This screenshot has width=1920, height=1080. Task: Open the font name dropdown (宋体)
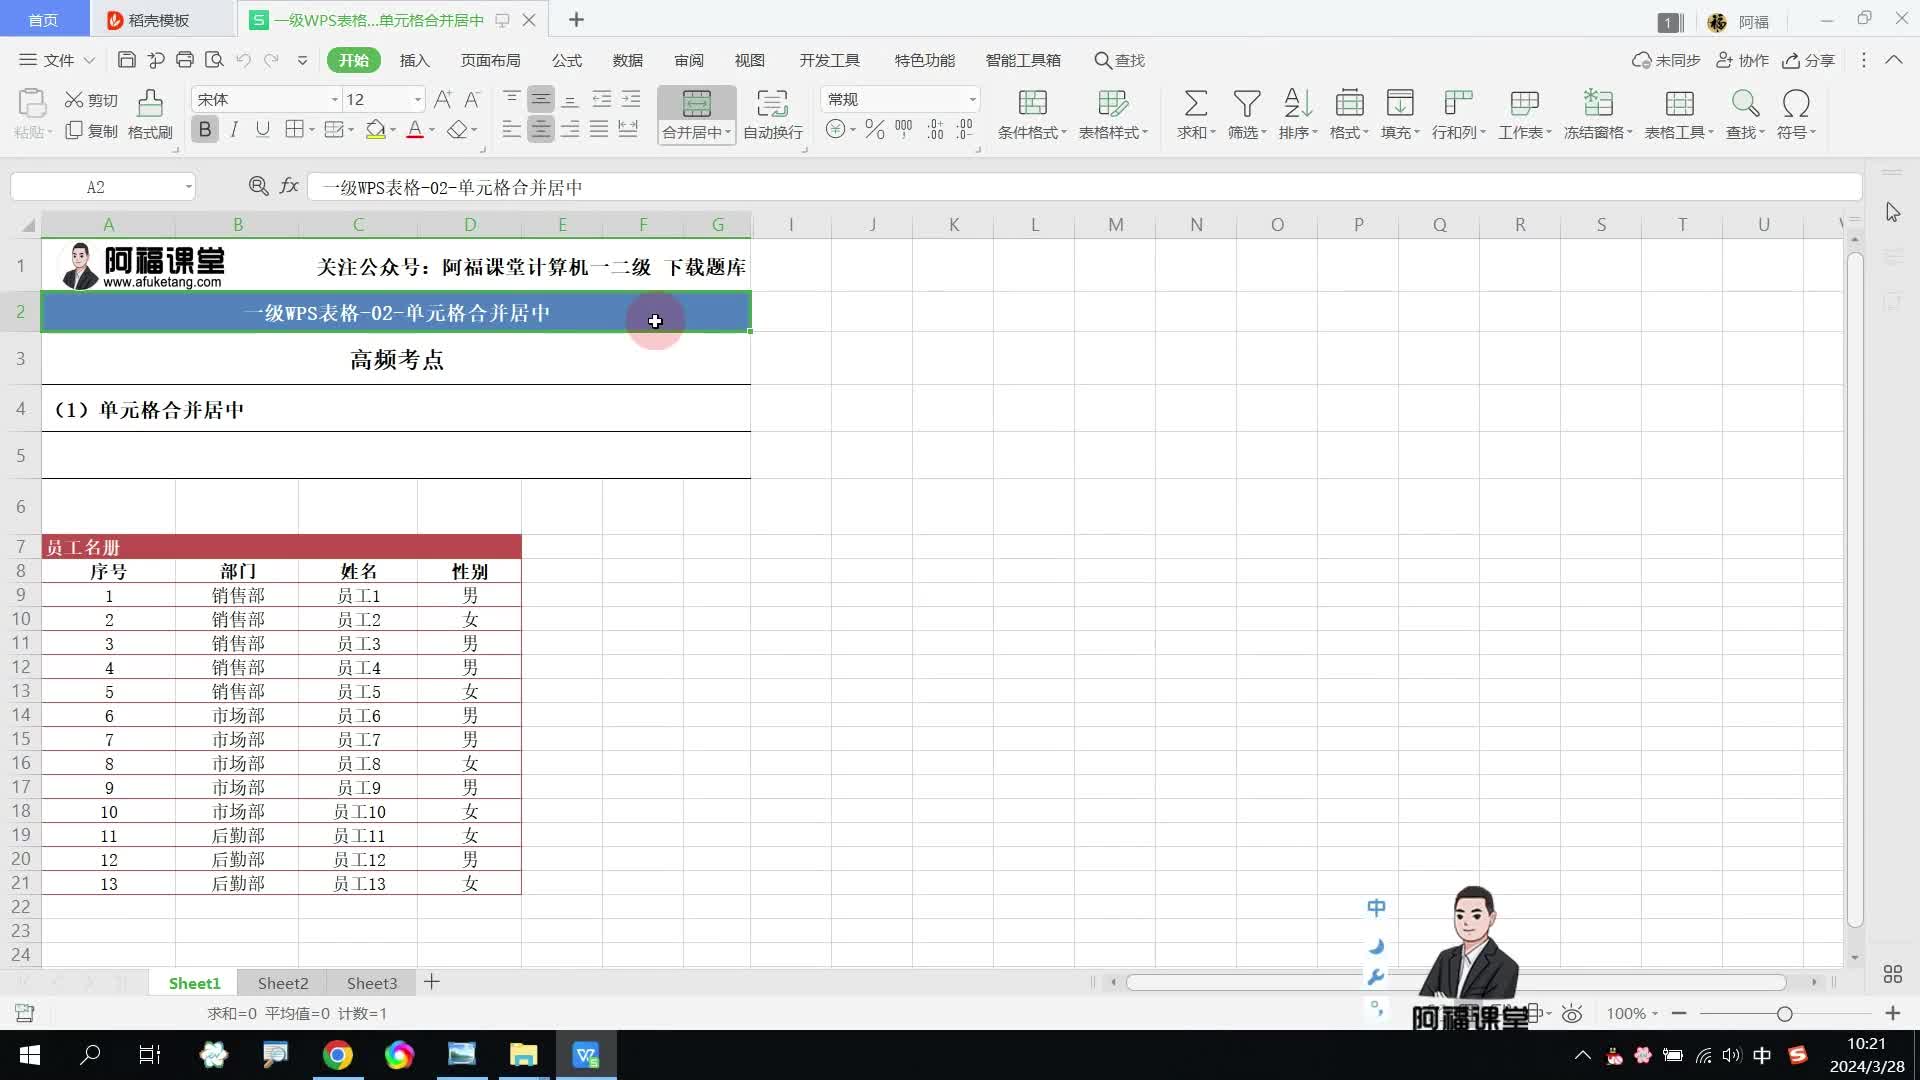click(334, 99)
